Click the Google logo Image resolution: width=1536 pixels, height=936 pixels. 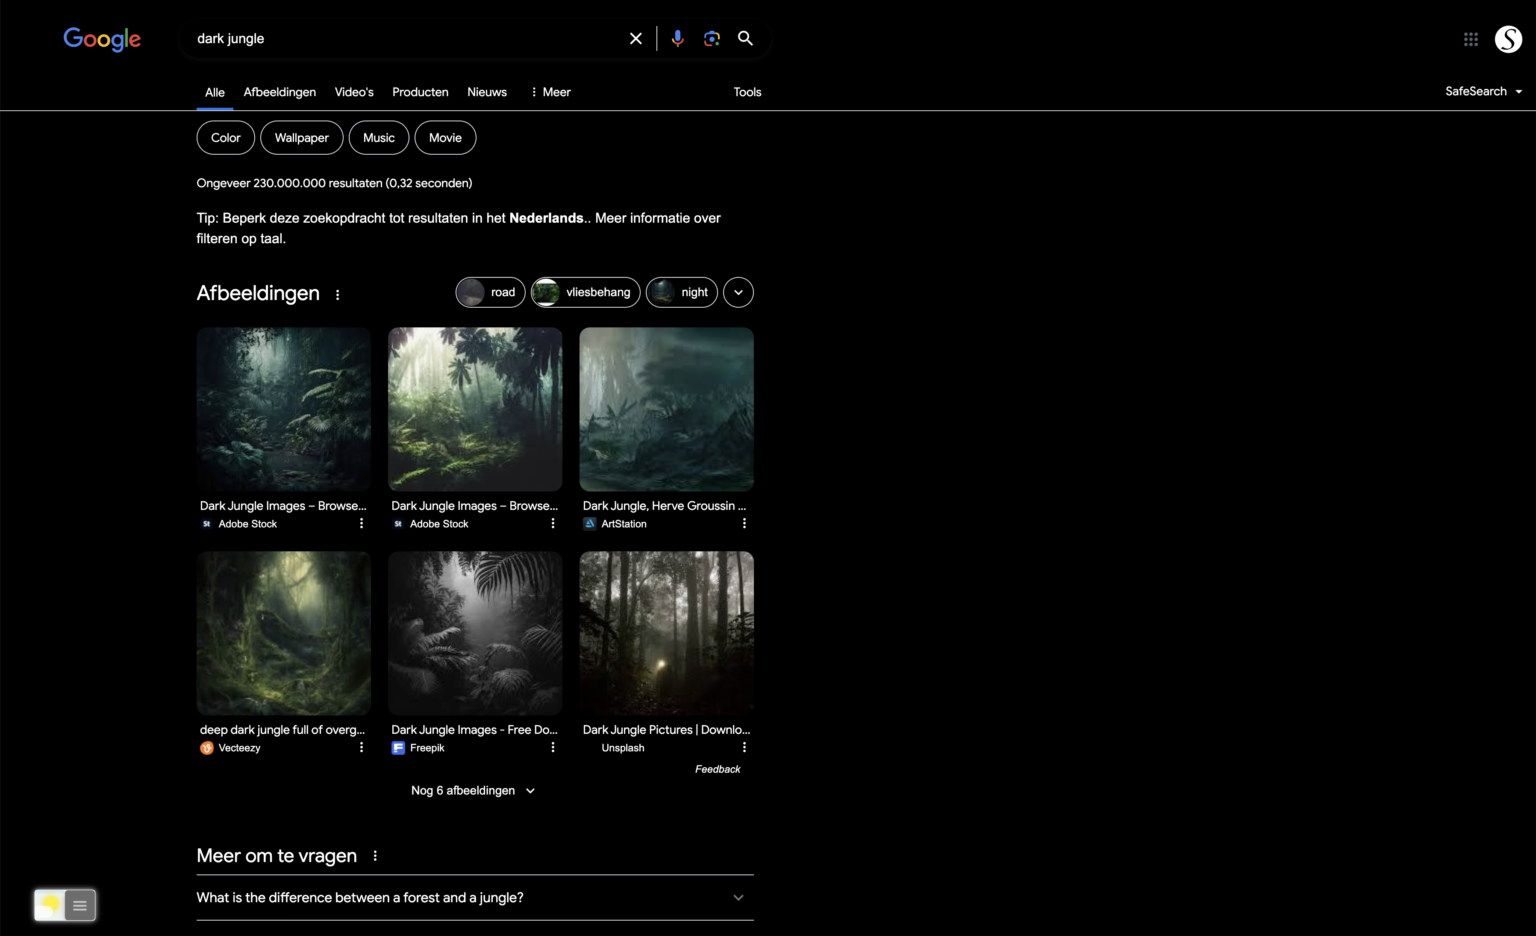pos(101,39)
